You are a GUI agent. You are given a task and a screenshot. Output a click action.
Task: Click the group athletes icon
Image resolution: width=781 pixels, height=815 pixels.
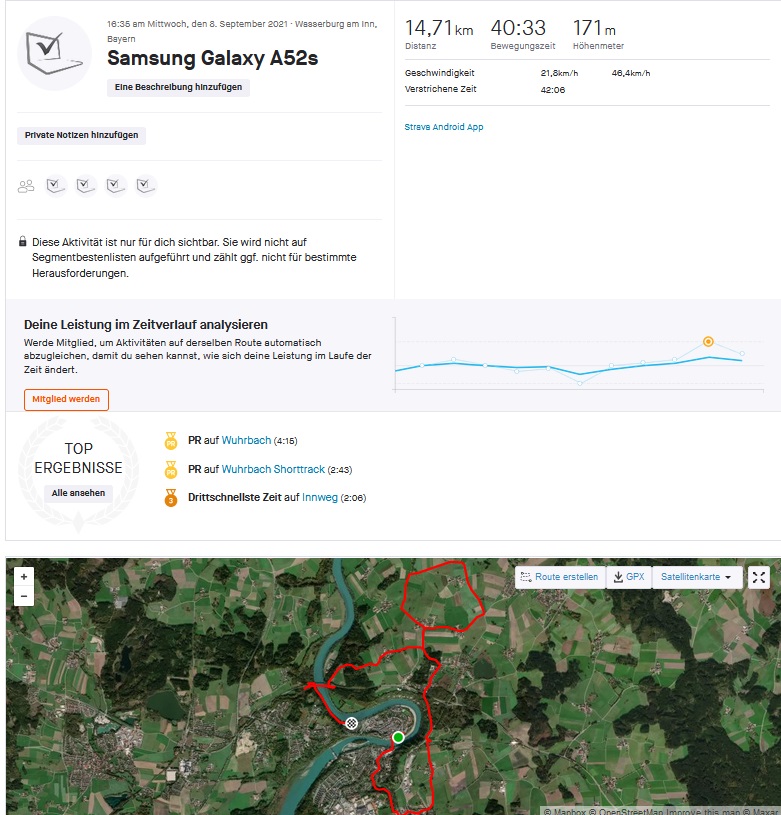pos(26,186)
